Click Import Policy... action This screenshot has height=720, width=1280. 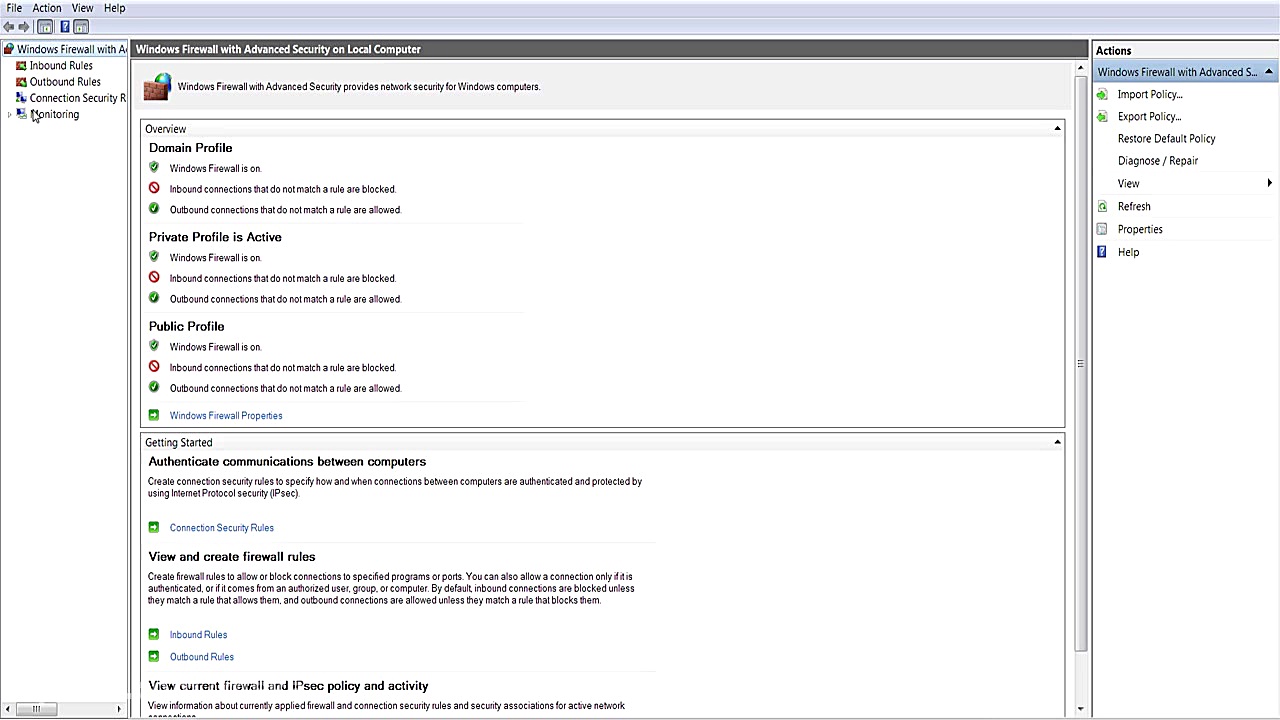[x=1150, y=94]
